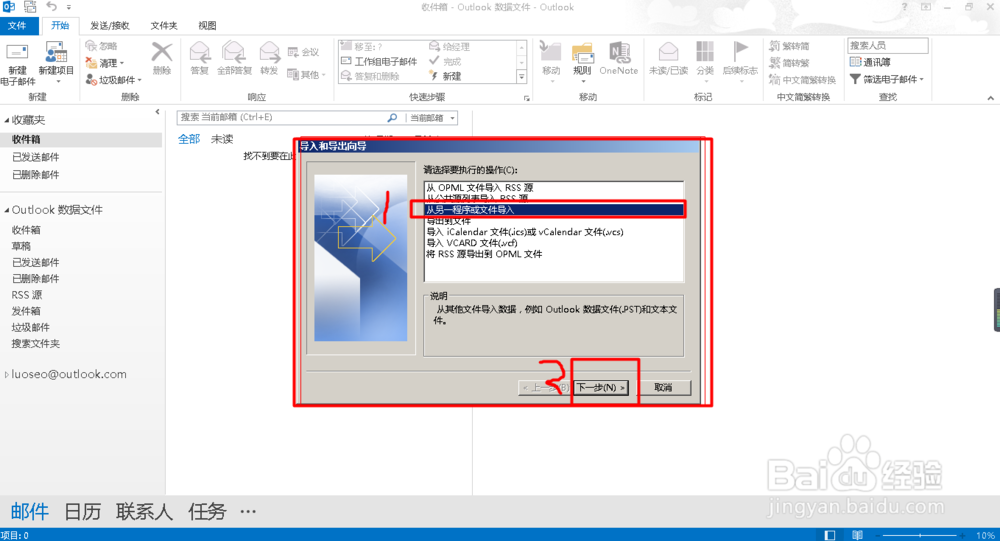Expand the luoseo@outlook.com account
The height and width of the screenshot is (541, 1000).
[6, 374]
